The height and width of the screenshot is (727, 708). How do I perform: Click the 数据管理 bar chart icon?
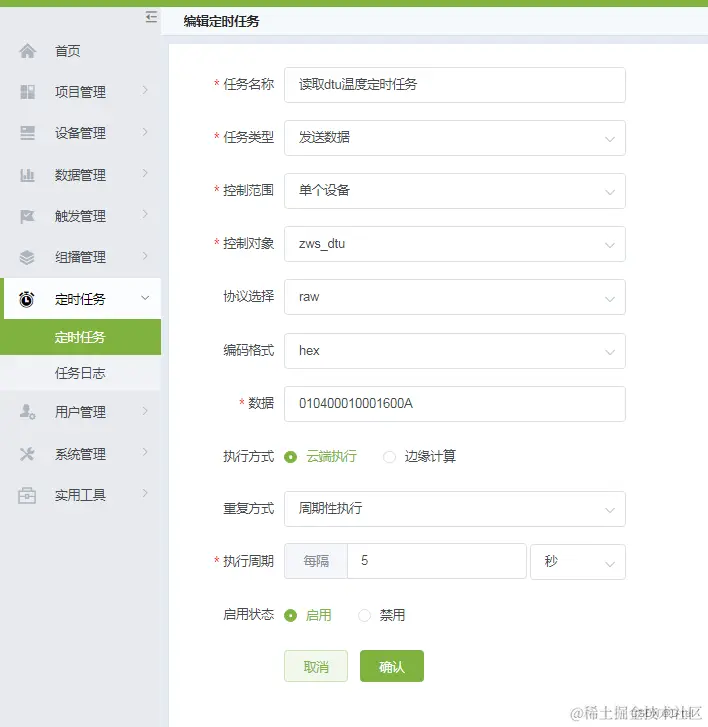coord(27,175)
